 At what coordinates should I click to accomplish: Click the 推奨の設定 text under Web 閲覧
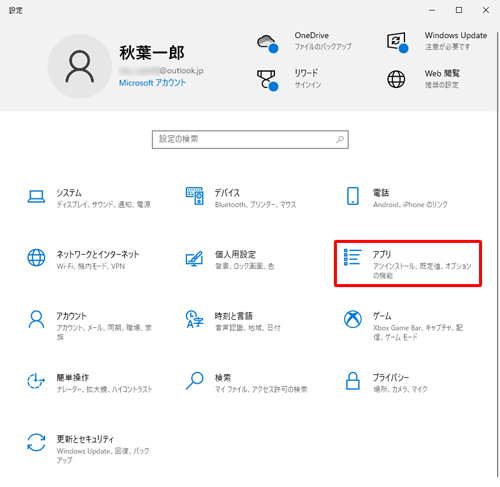point(442,85)
